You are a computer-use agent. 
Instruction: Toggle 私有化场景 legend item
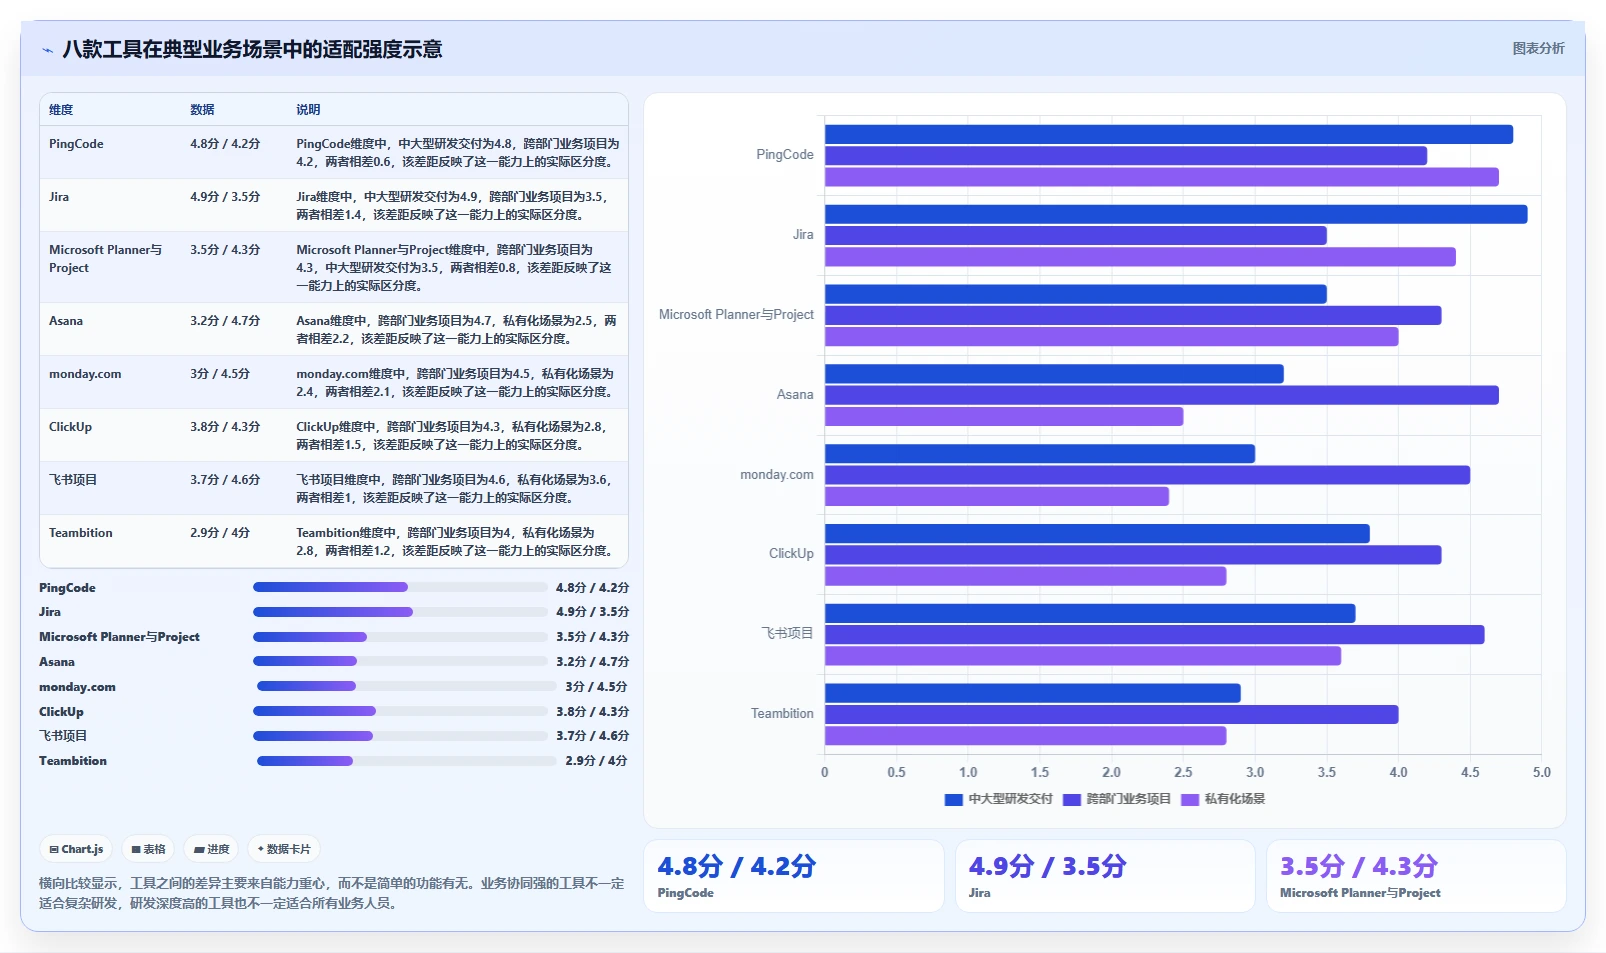tap(1223, 799)
